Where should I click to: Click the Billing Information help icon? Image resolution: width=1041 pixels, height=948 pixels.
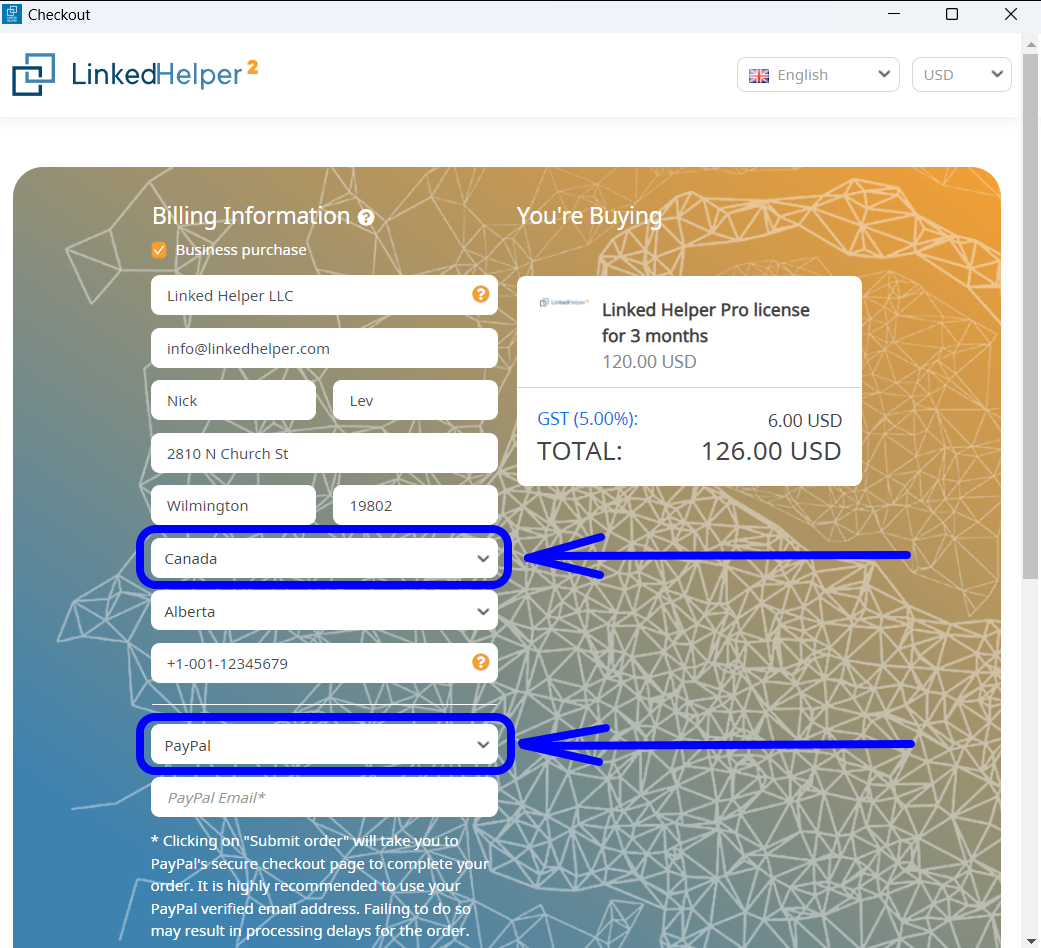(366, 217)
